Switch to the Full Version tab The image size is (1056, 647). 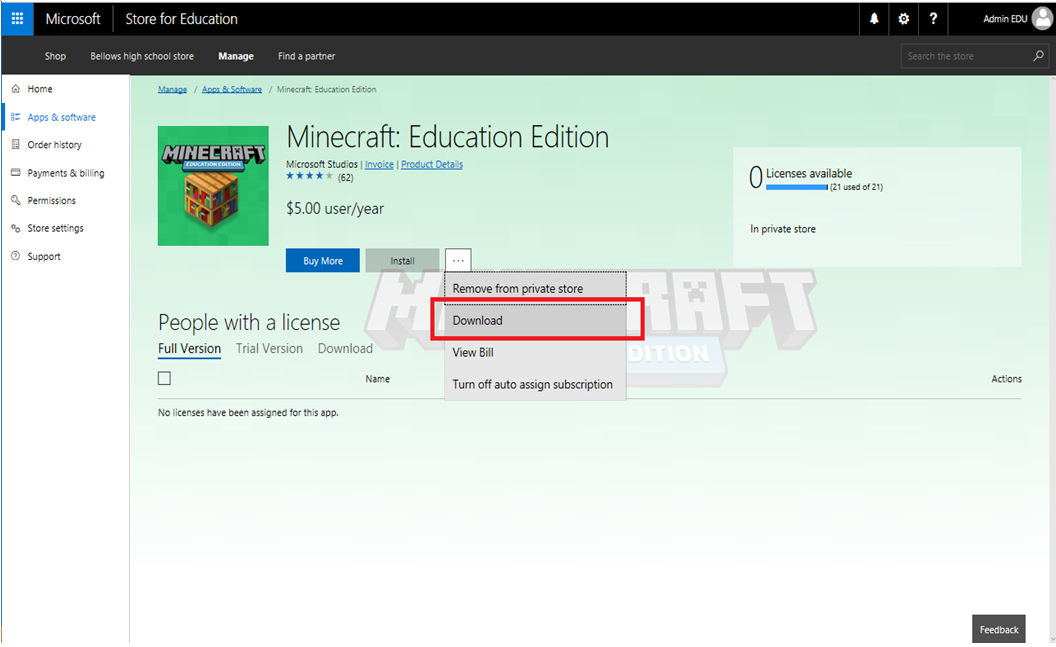[x=189, y=349]
